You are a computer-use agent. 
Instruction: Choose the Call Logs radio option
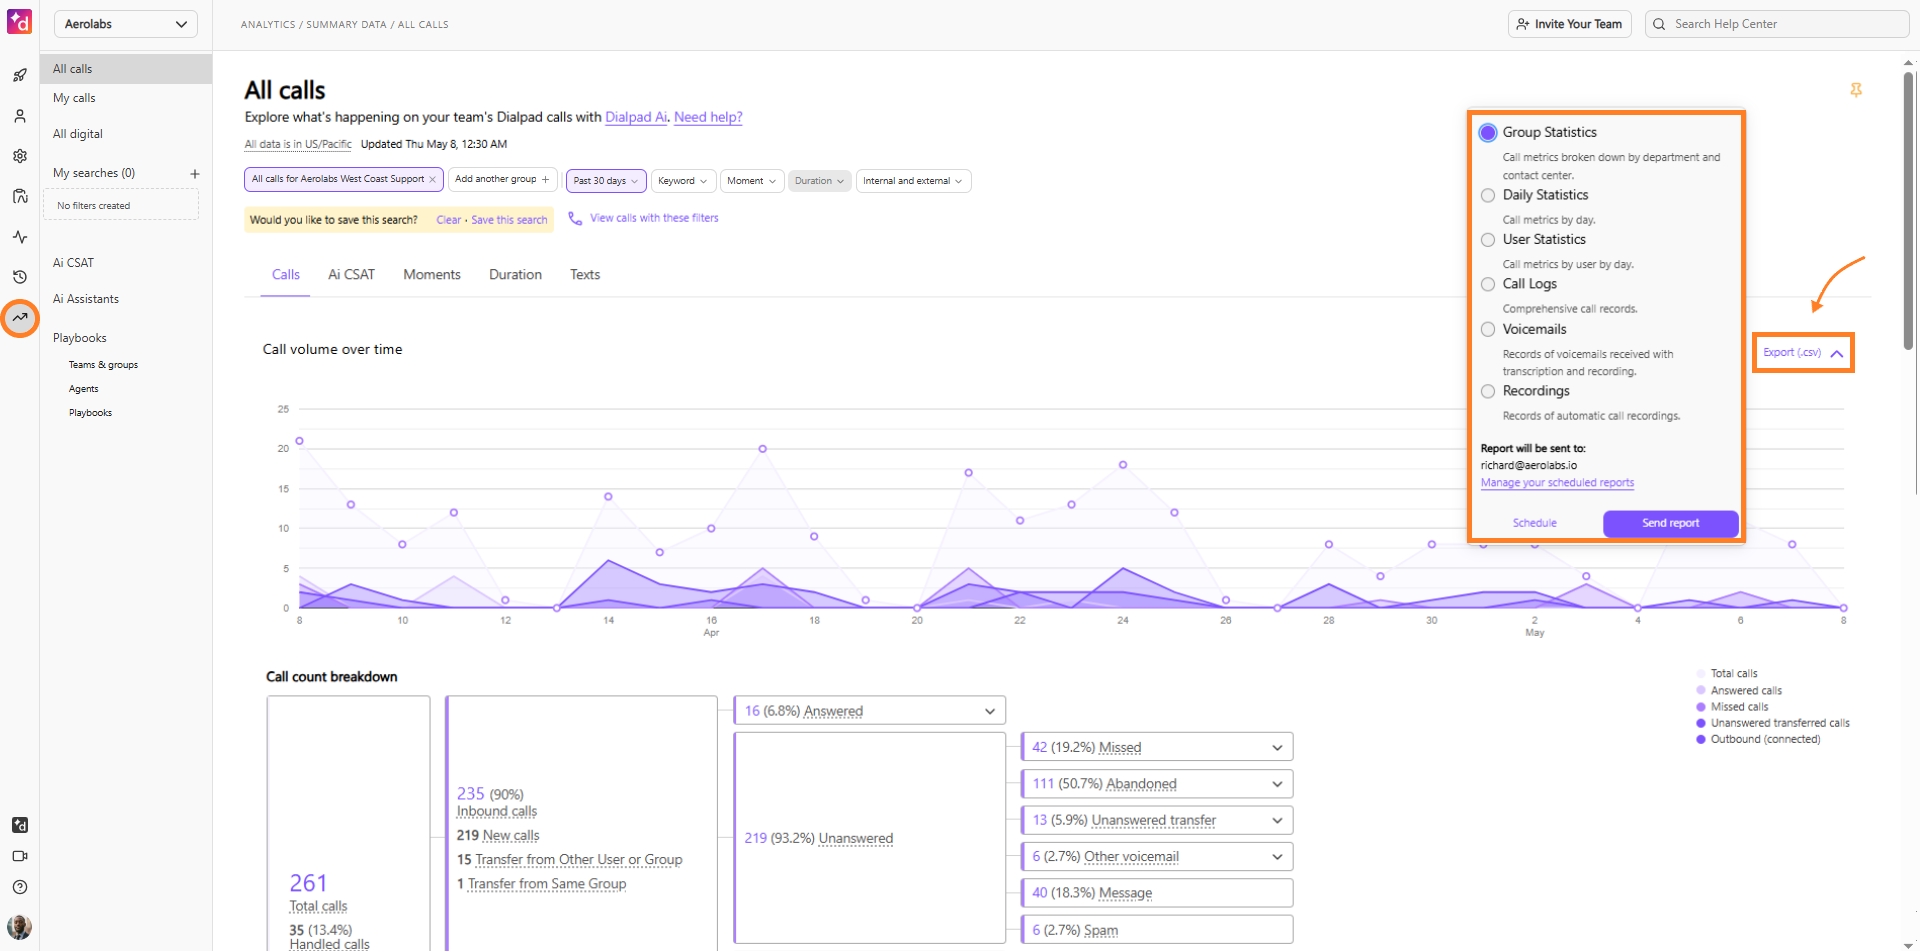coord(1488,285)
